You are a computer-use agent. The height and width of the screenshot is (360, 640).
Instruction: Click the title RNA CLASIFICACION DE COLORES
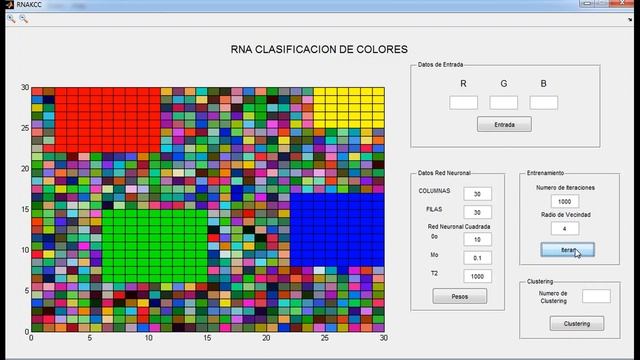pyautogui.click(x=319, y=49)
